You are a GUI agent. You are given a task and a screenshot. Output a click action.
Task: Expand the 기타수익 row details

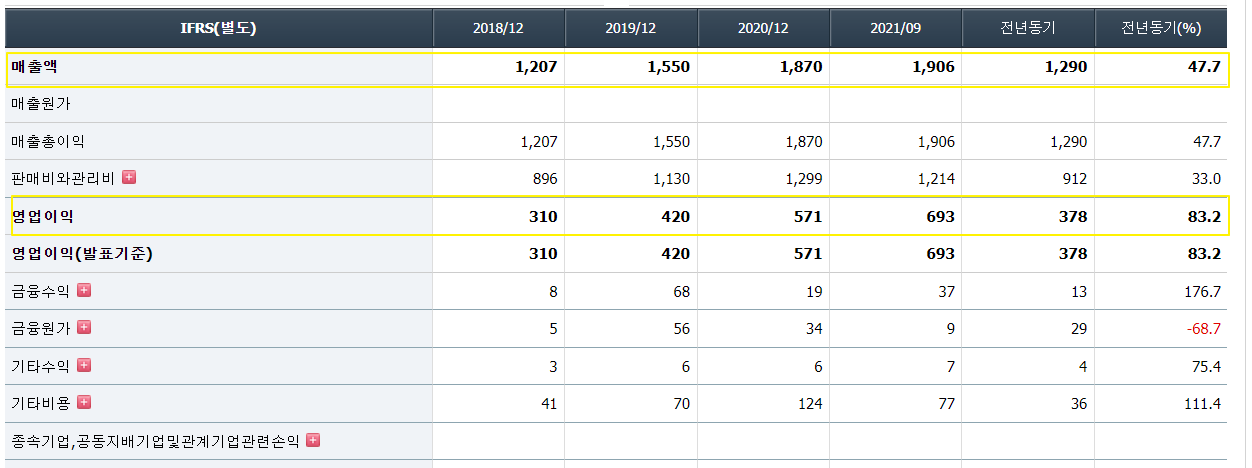[84, 365]
